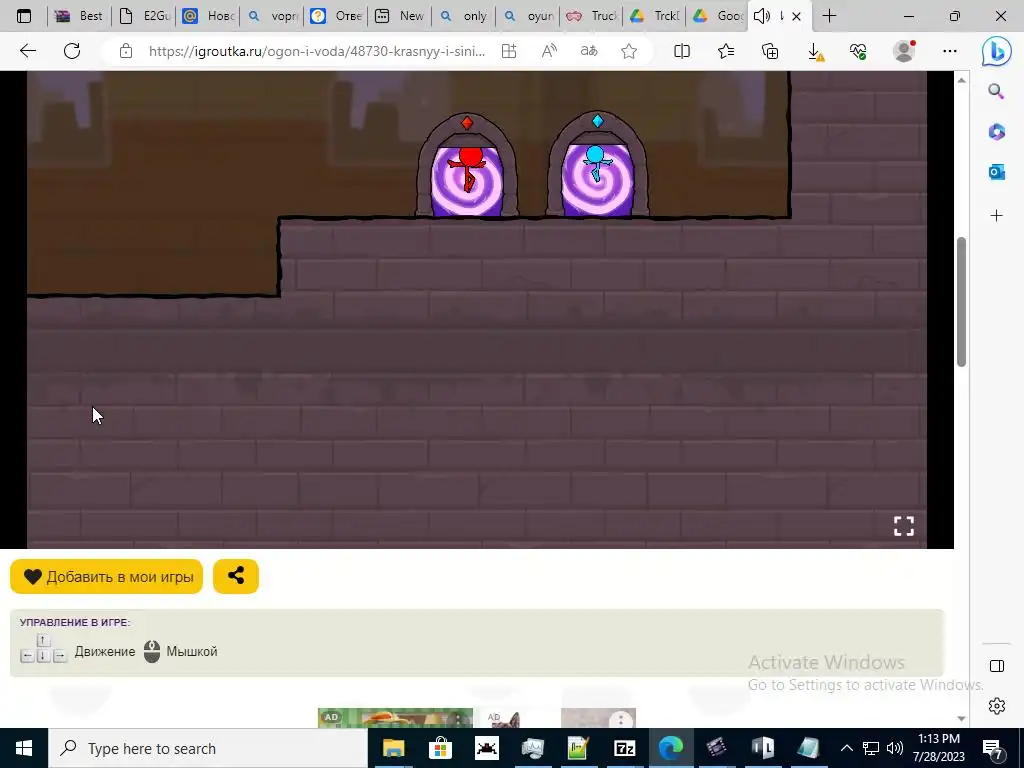
Task: Open browser essentials heart icon
Action: point(859,51)
